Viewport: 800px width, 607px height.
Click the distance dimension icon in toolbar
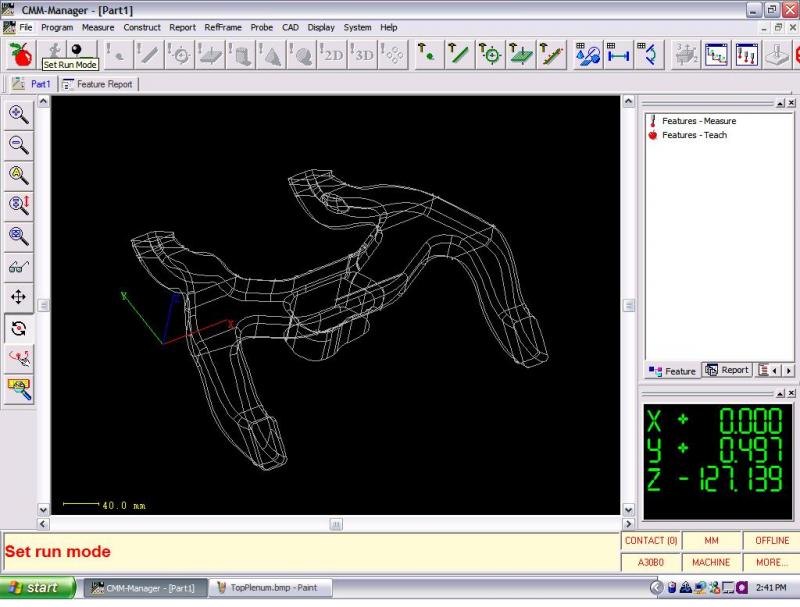617,54
